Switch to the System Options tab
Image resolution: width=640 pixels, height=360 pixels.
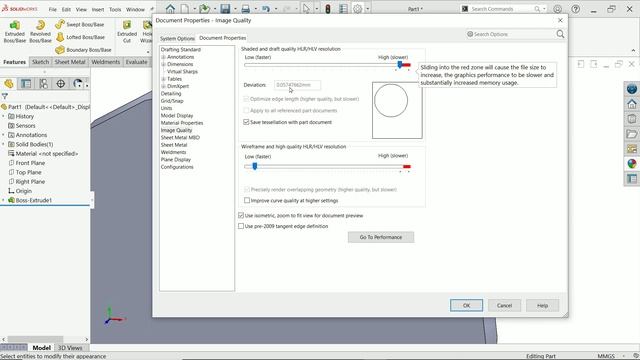click(x=177, y=38)
